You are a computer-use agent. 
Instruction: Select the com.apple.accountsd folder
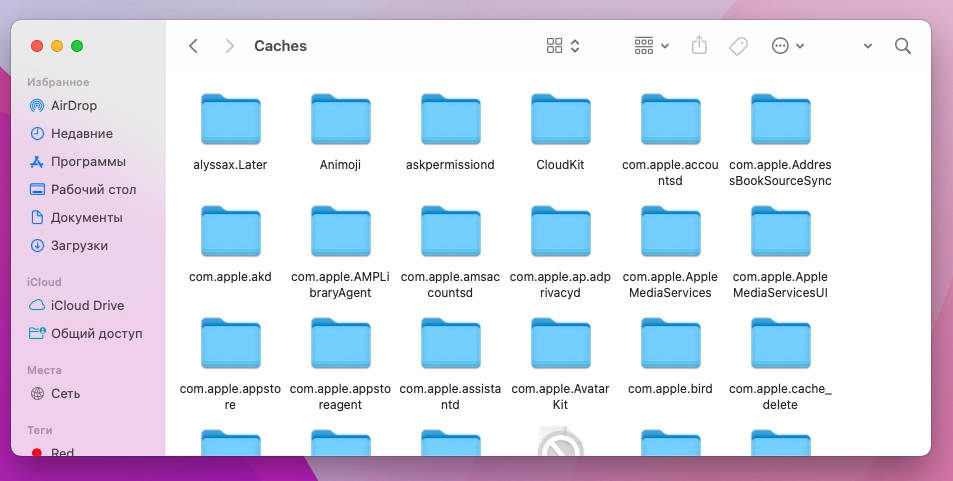pyautogui.click(x=670, y=119)
